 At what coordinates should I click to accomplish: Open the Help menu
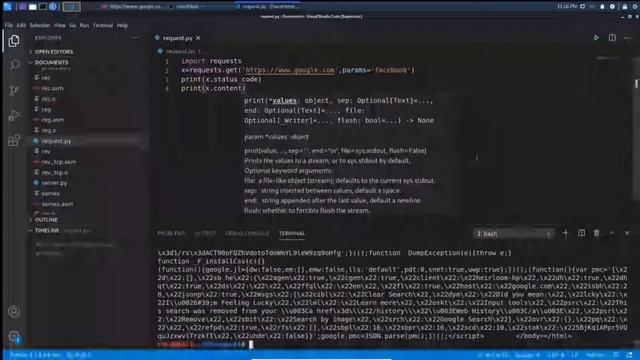122,25
